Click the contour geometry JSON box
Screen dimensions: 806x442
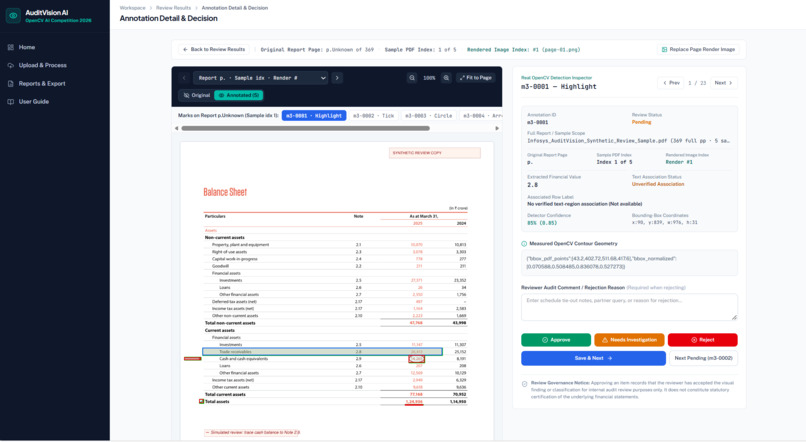(629, 263)
